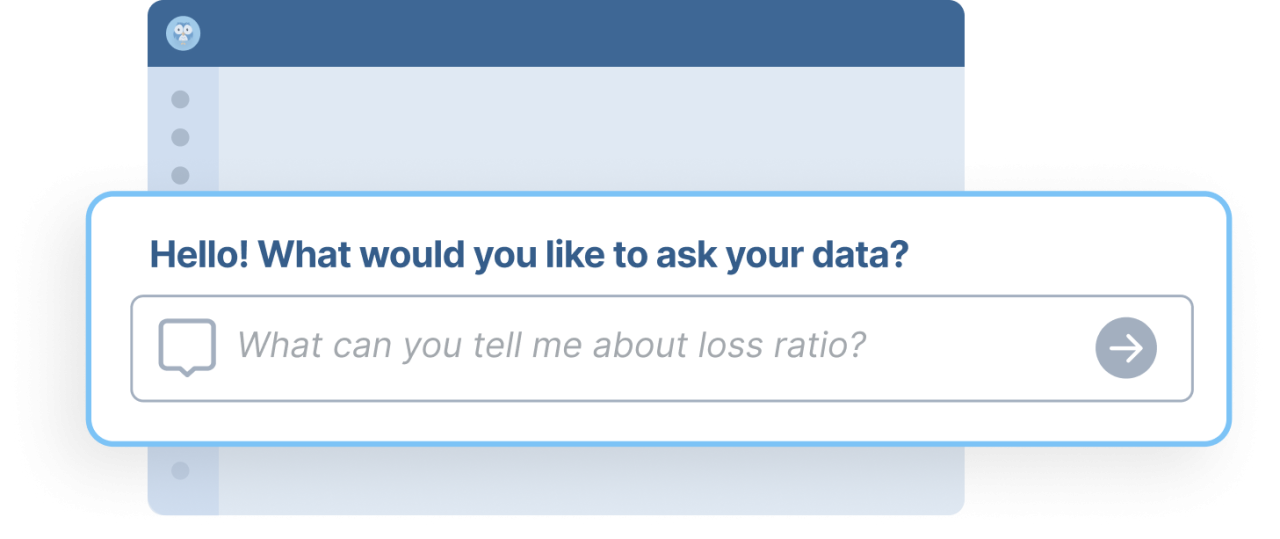
Task: Select the third sidebar dot icon
Action: click(180, 175)
